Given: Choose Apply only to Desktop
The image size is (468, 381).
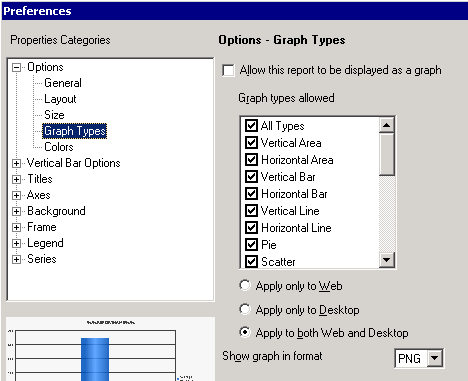Looking at the screenshot, I should (245, 309).
